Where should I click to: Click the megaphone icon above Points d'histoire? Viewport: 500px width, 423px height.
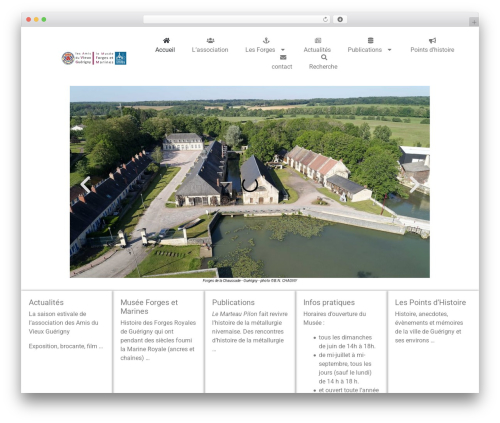click(x=432, y=40)
